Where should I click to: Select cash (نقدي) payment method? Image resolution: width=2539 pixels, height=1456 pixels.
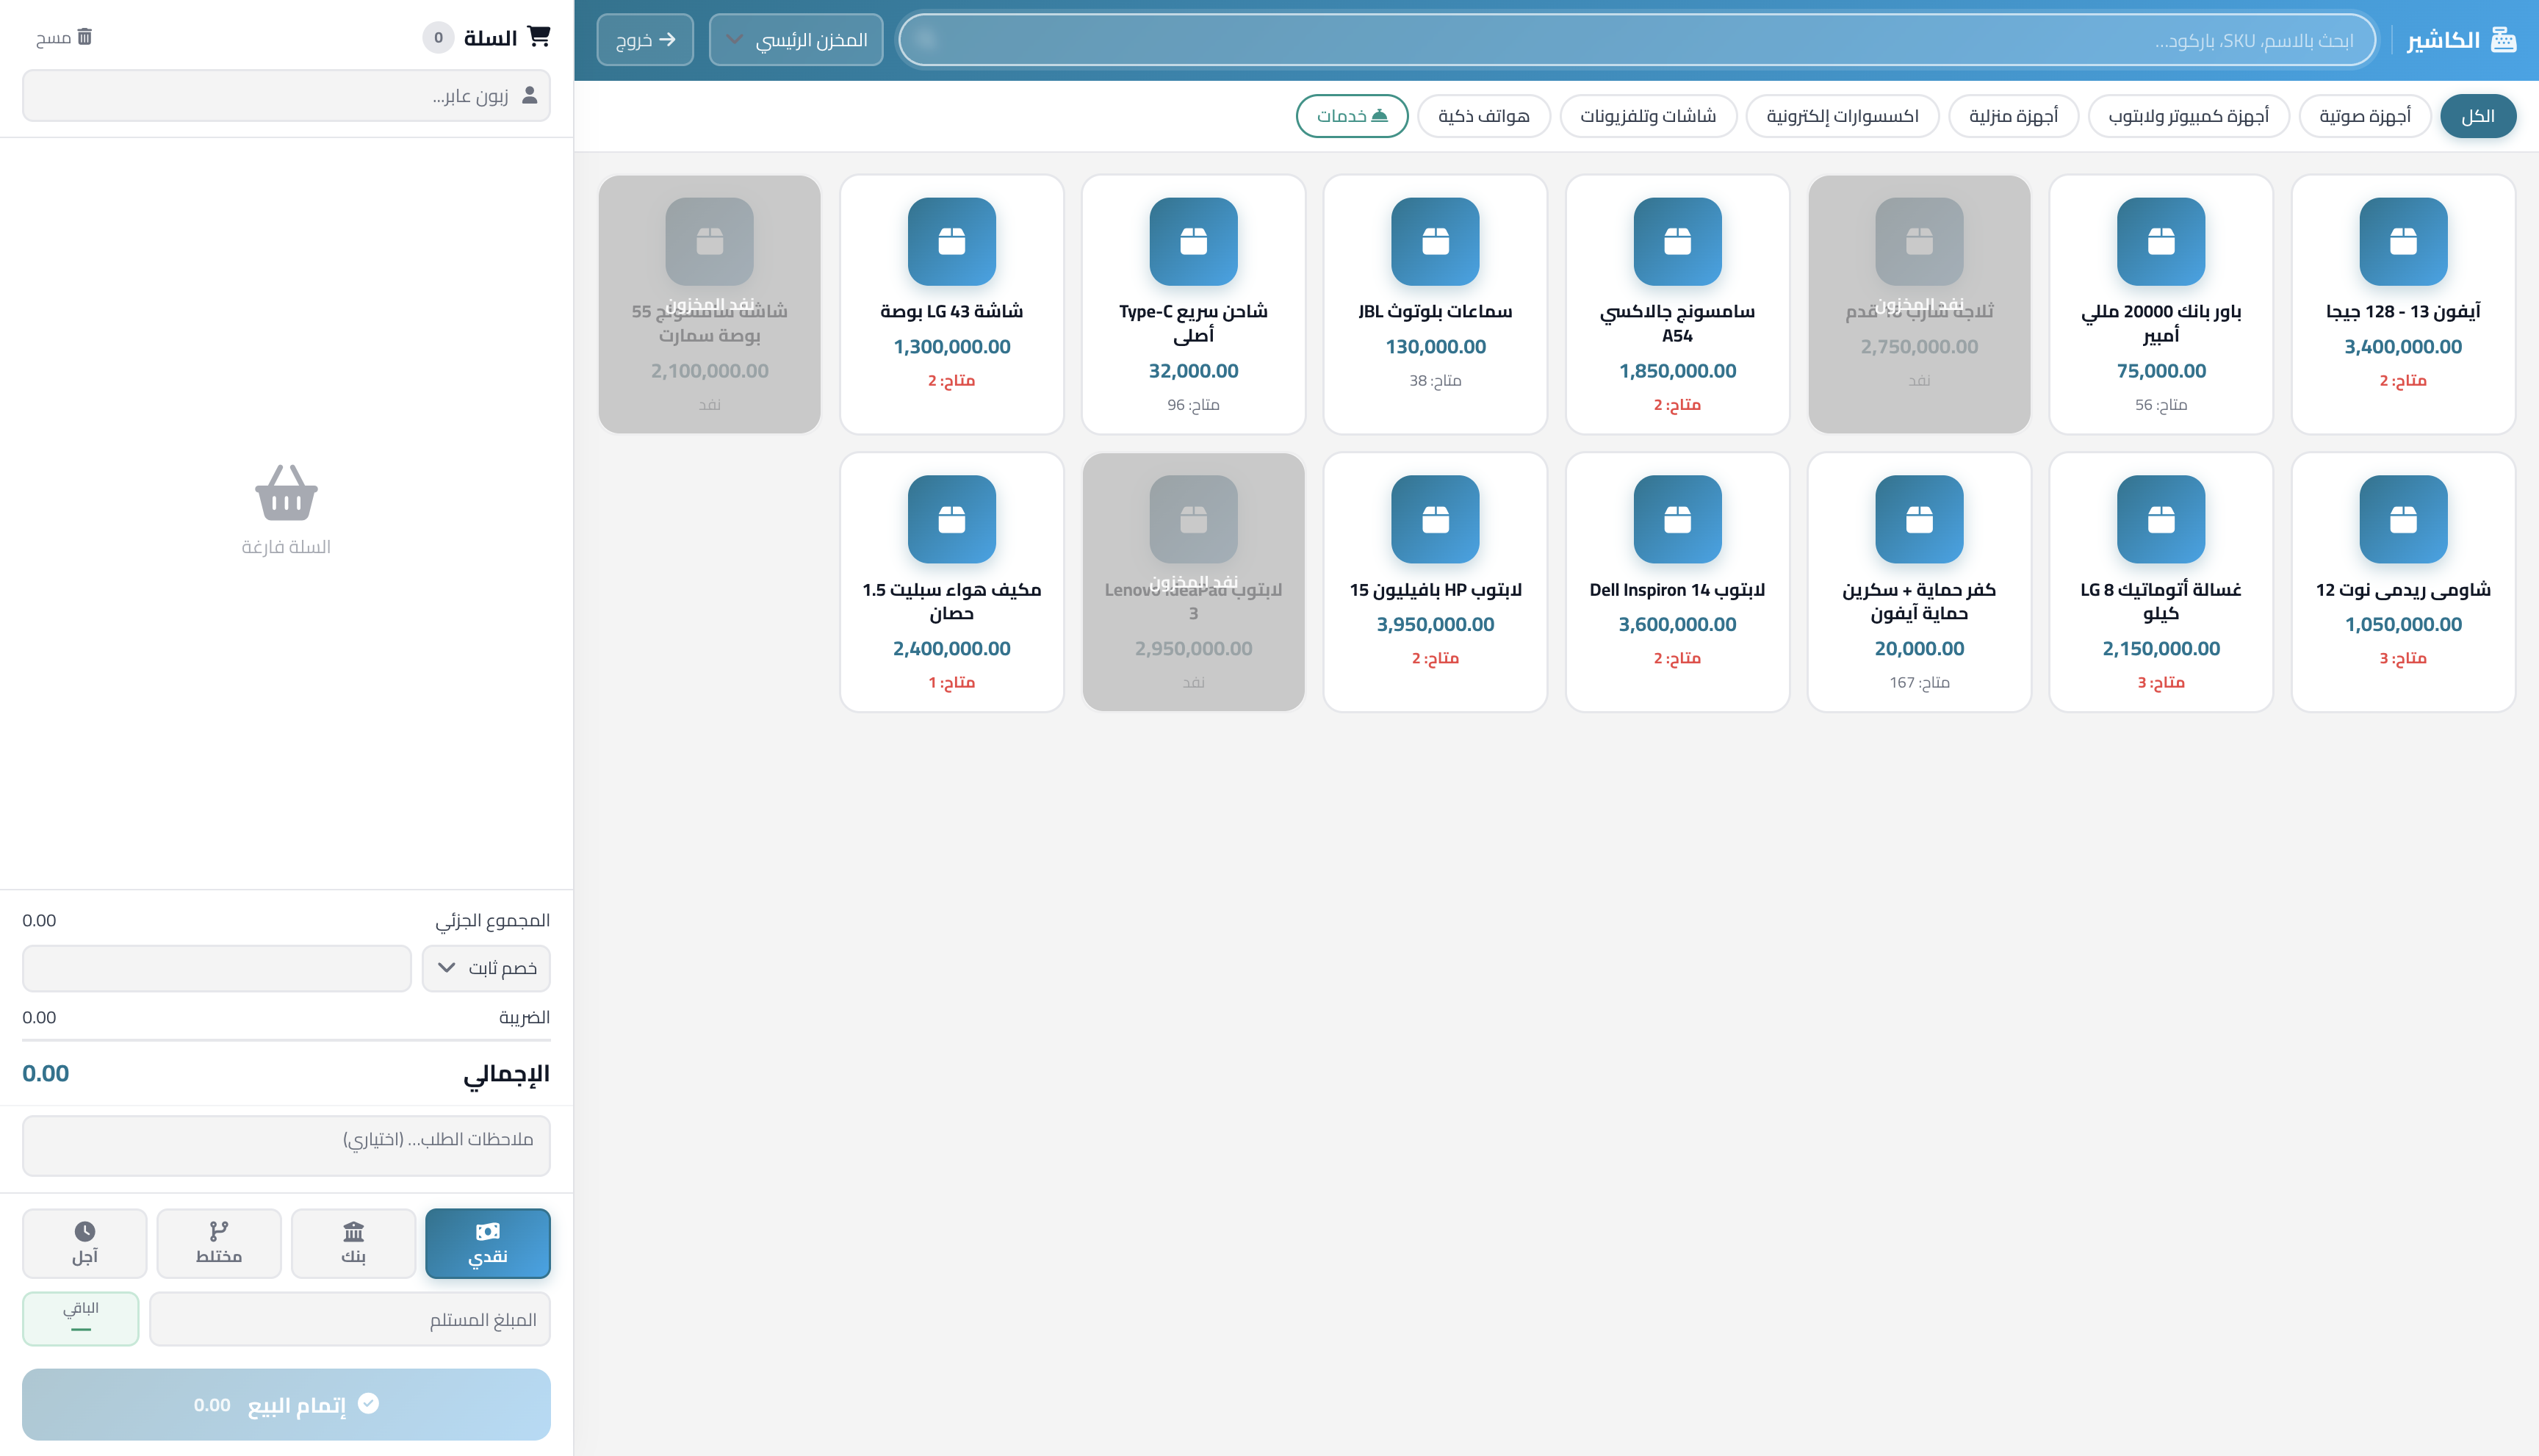point(487,1243)
